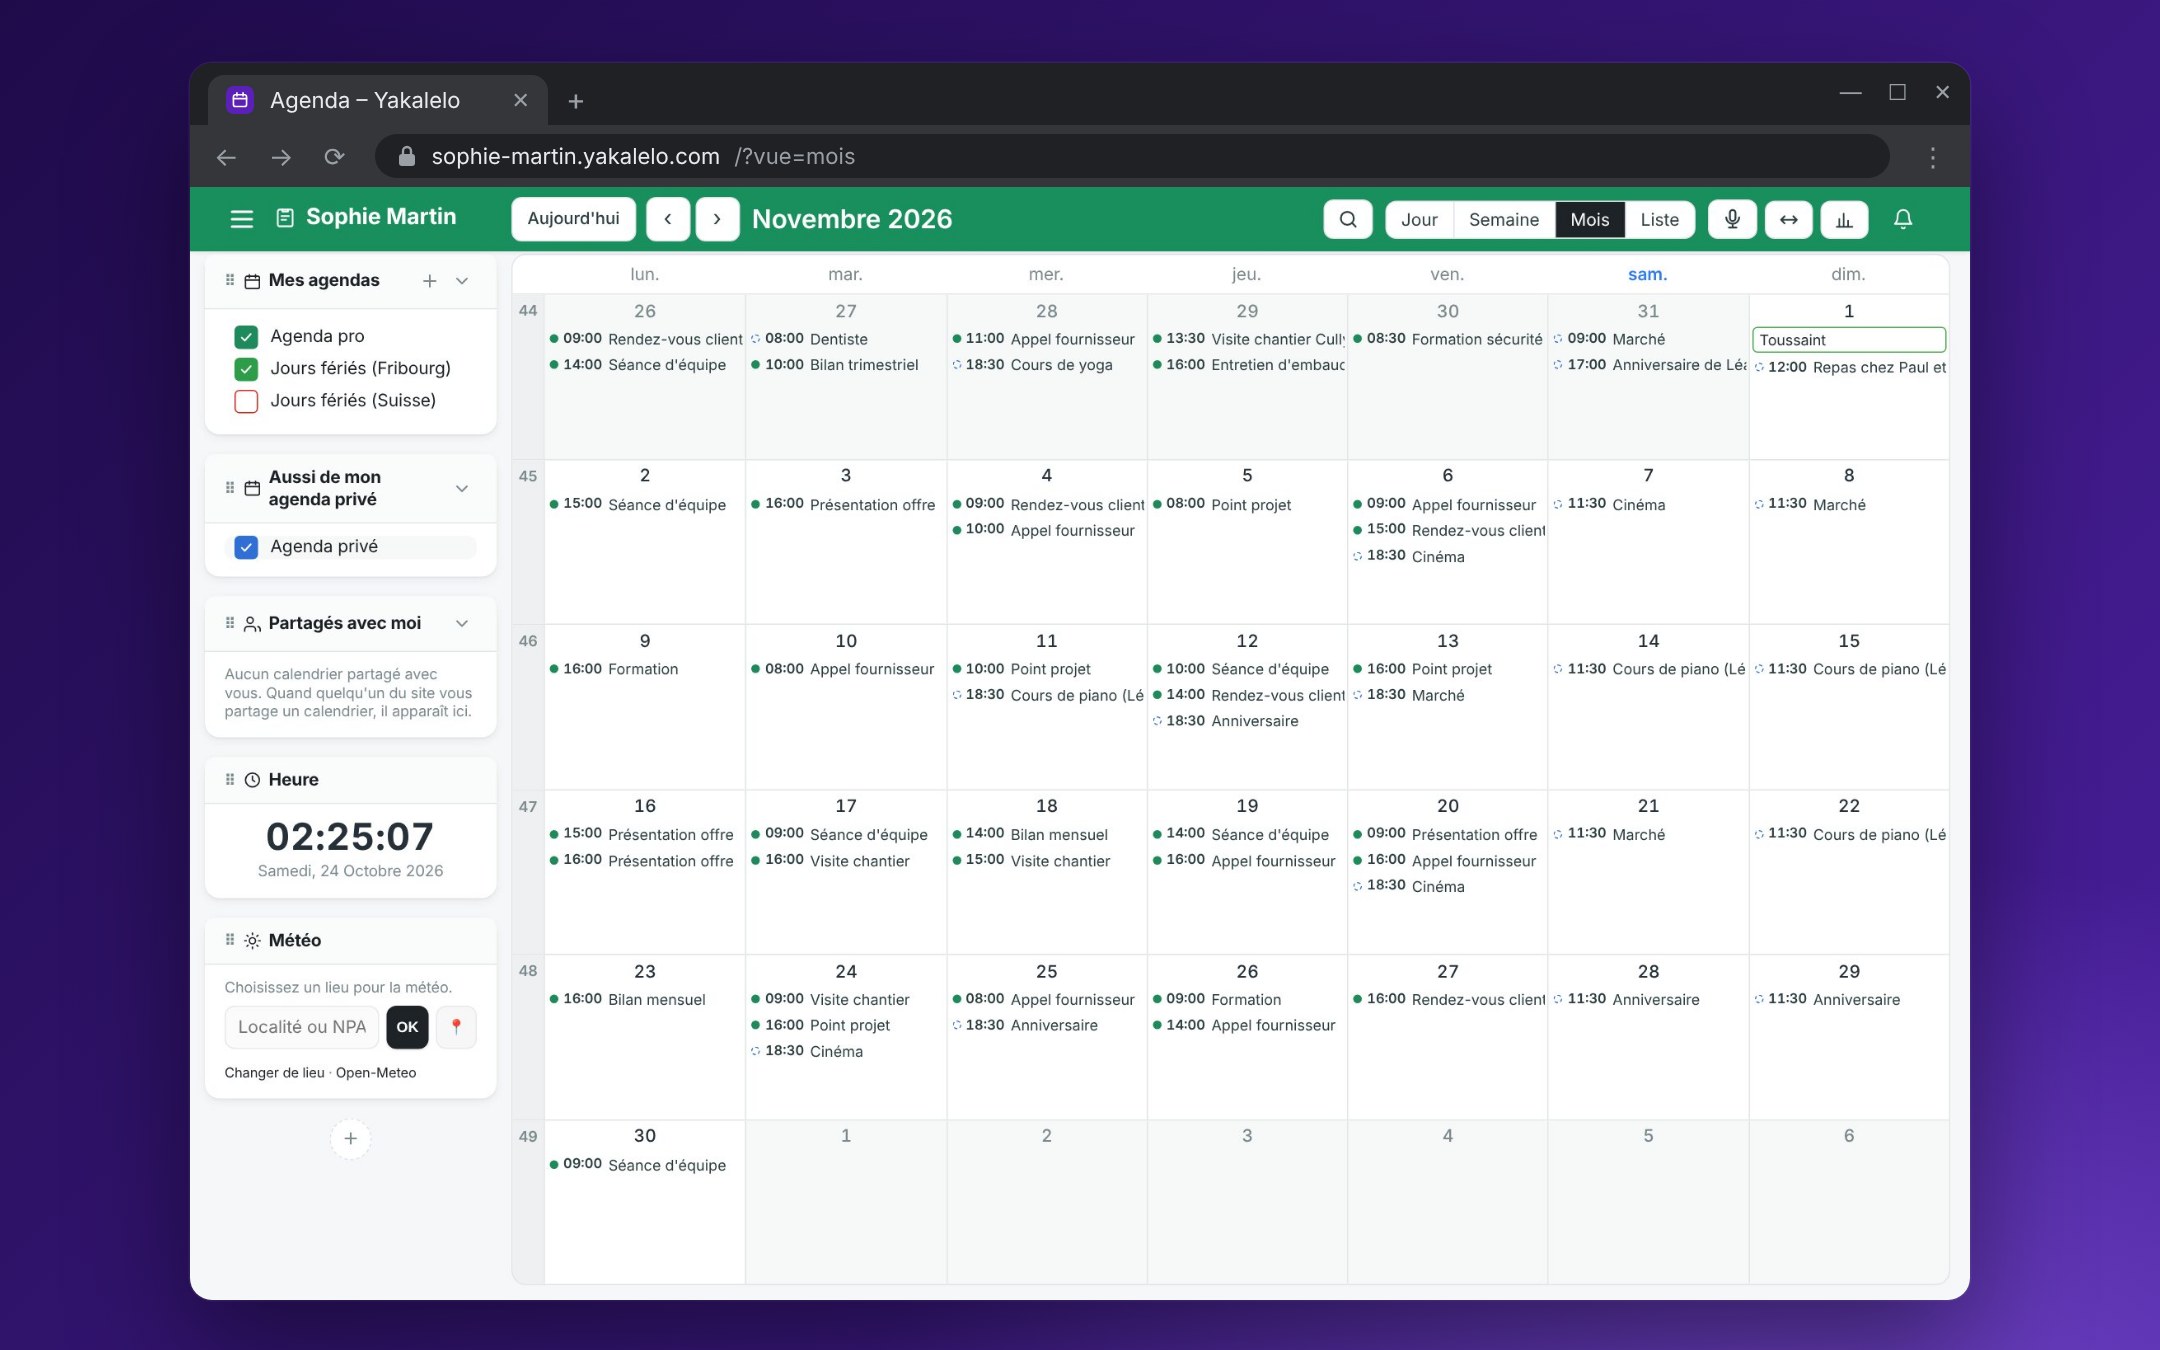The height and width of the screenshot is (1350, 2160).
Task: Confirm weather location with OK
Action: (407, 1027)
